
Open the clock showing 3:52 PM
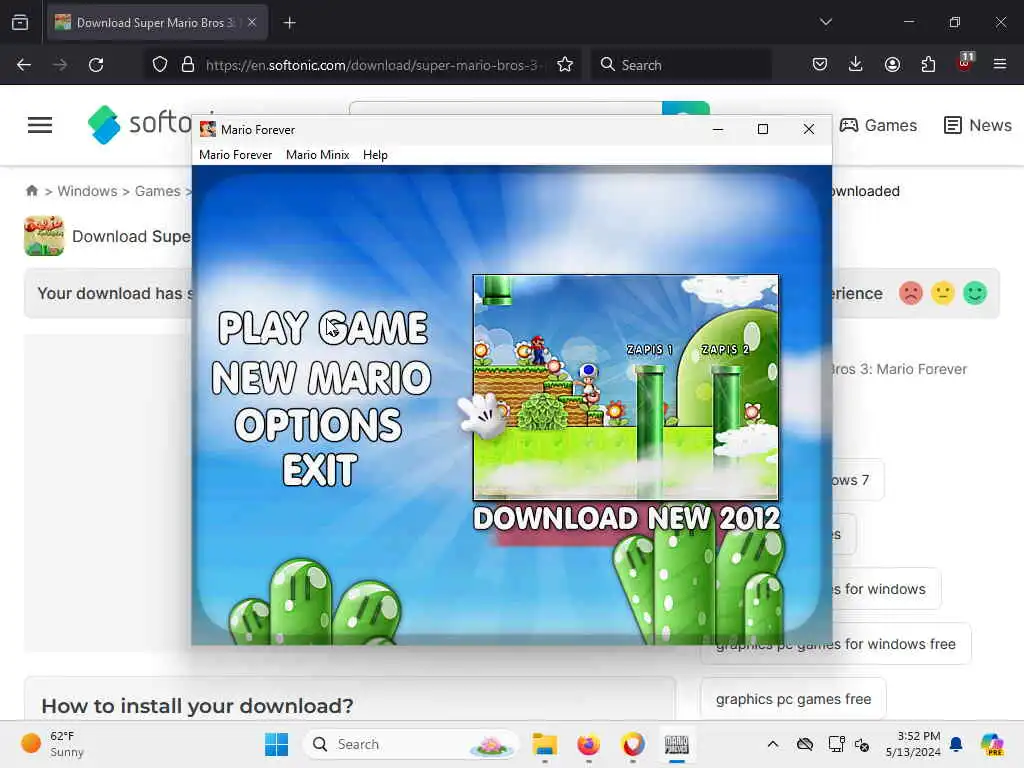tap(913, 744)
